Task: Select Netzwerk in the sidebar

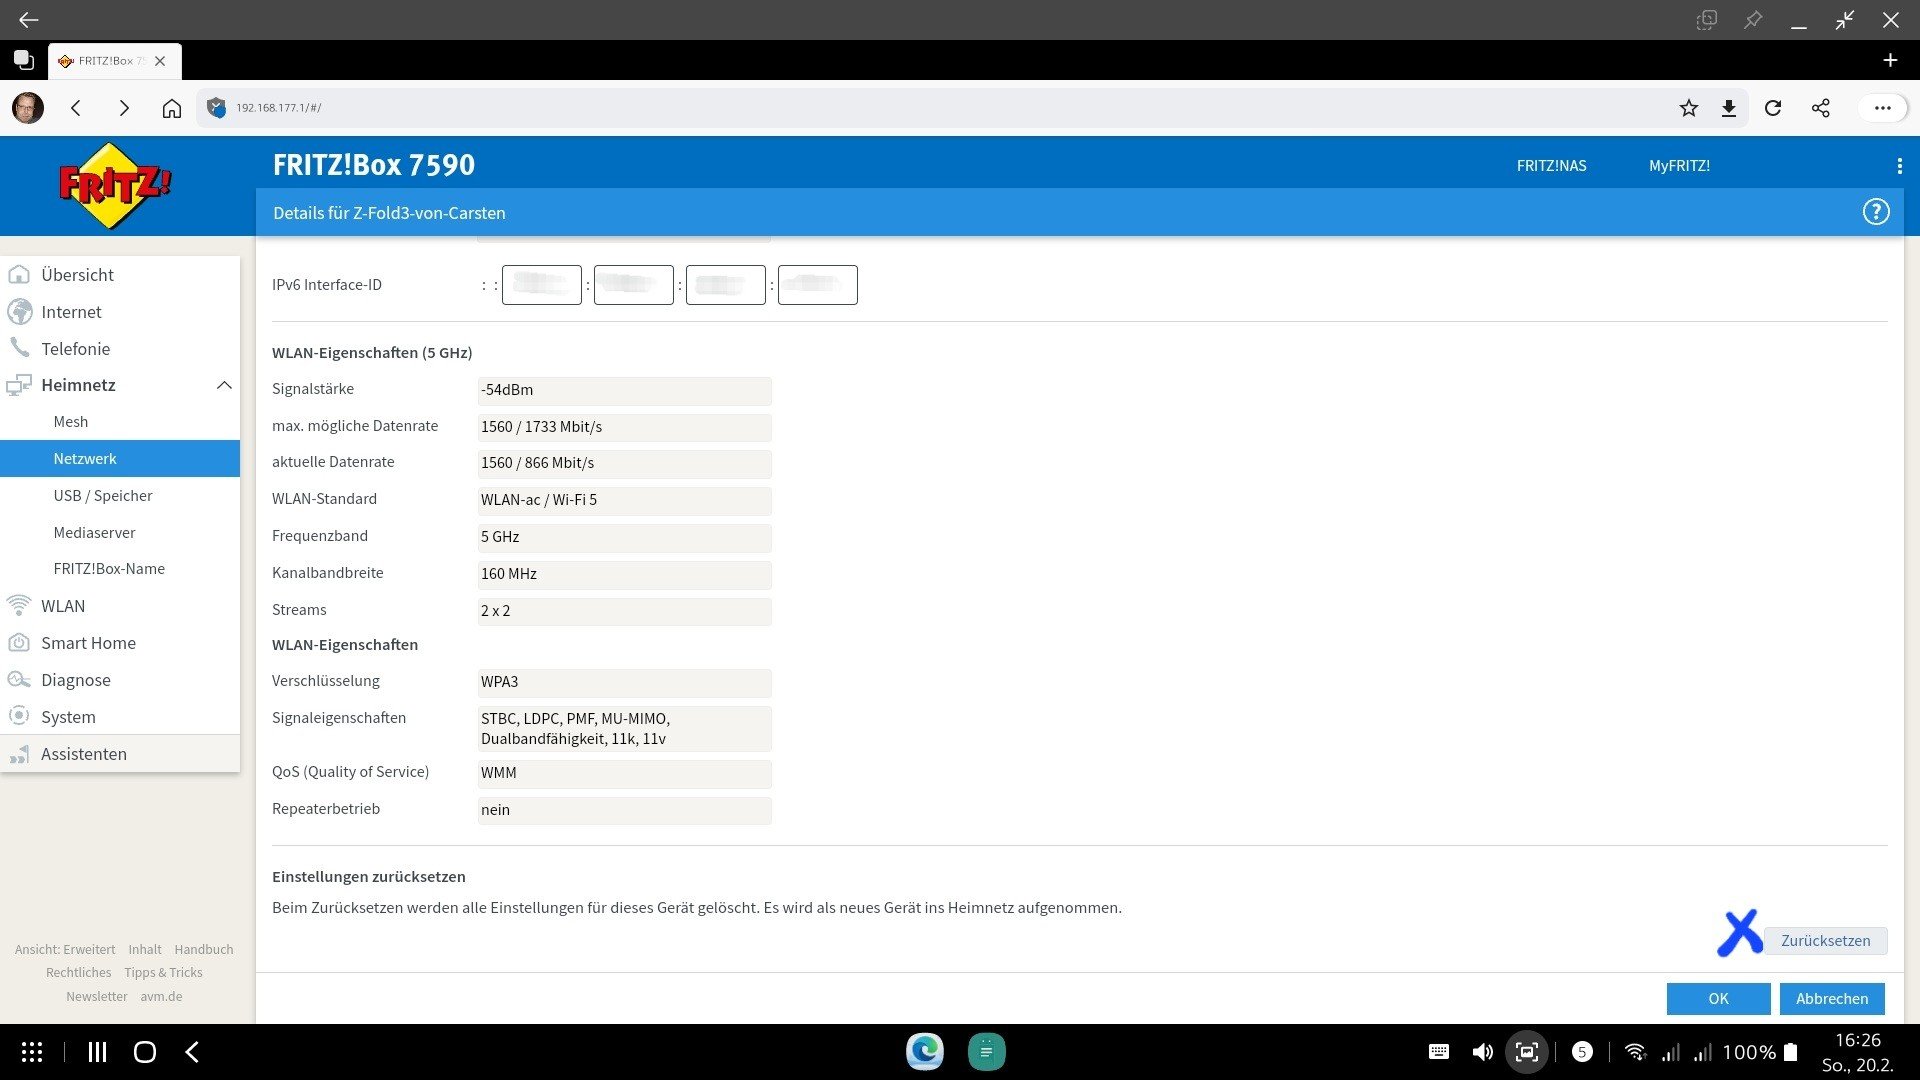Action: coord(120,459)
